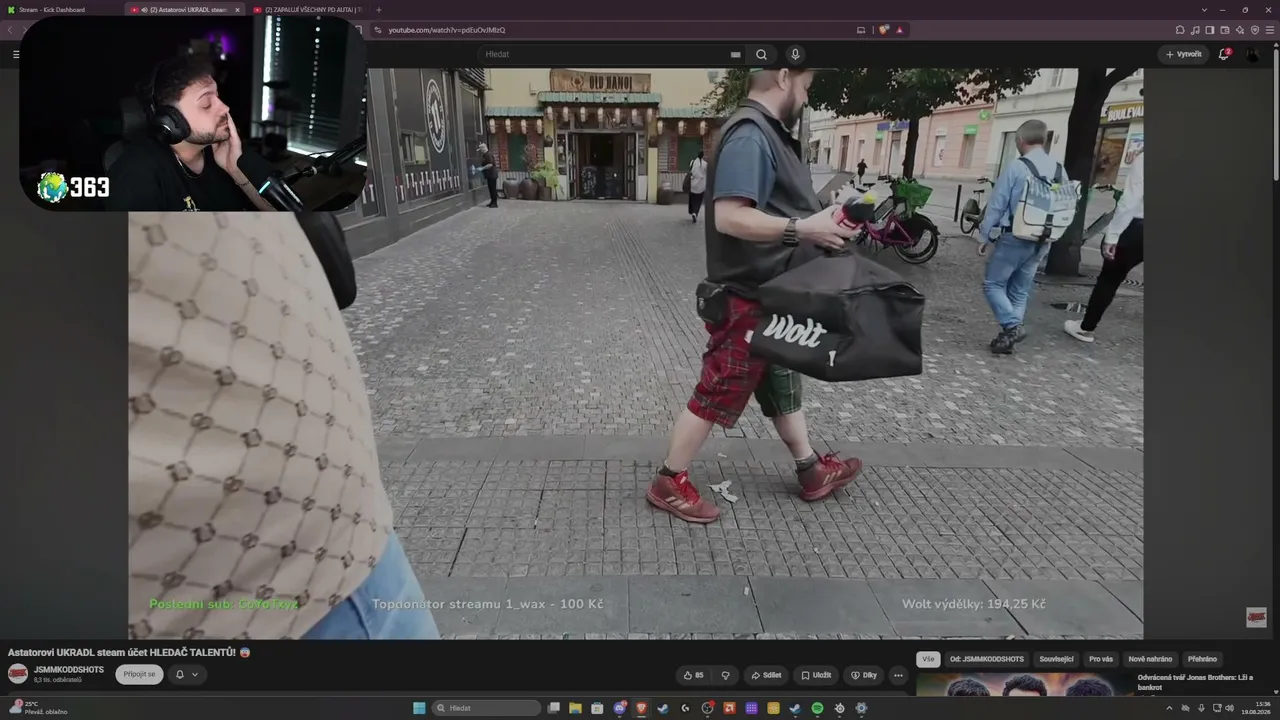This screenshot has height=720, width=1280.
Task: Open the Jonas Brothers recommended video title
Action: [1195, 682]
